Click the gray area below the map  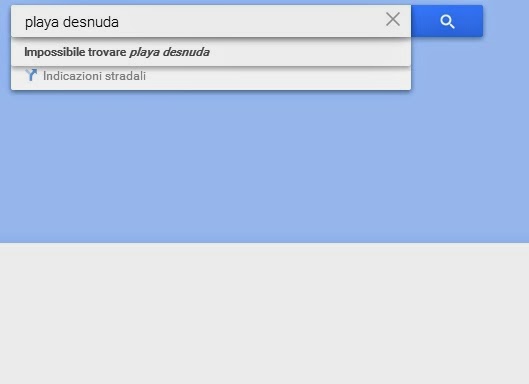point(264,314)
